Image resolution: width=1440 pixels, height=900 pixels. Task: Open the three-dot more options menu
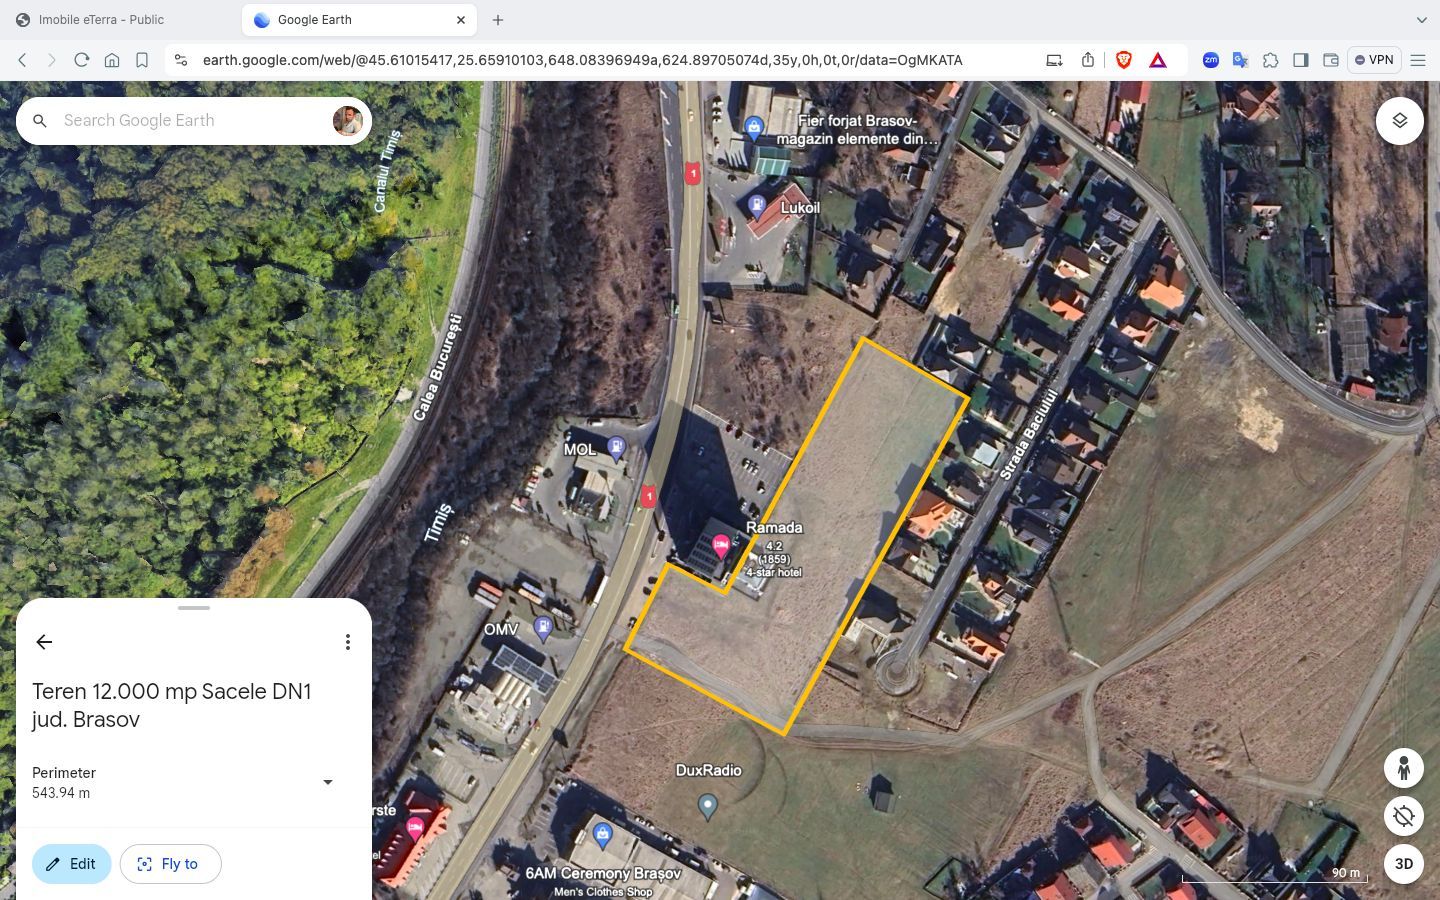click(x=347, y=642)
